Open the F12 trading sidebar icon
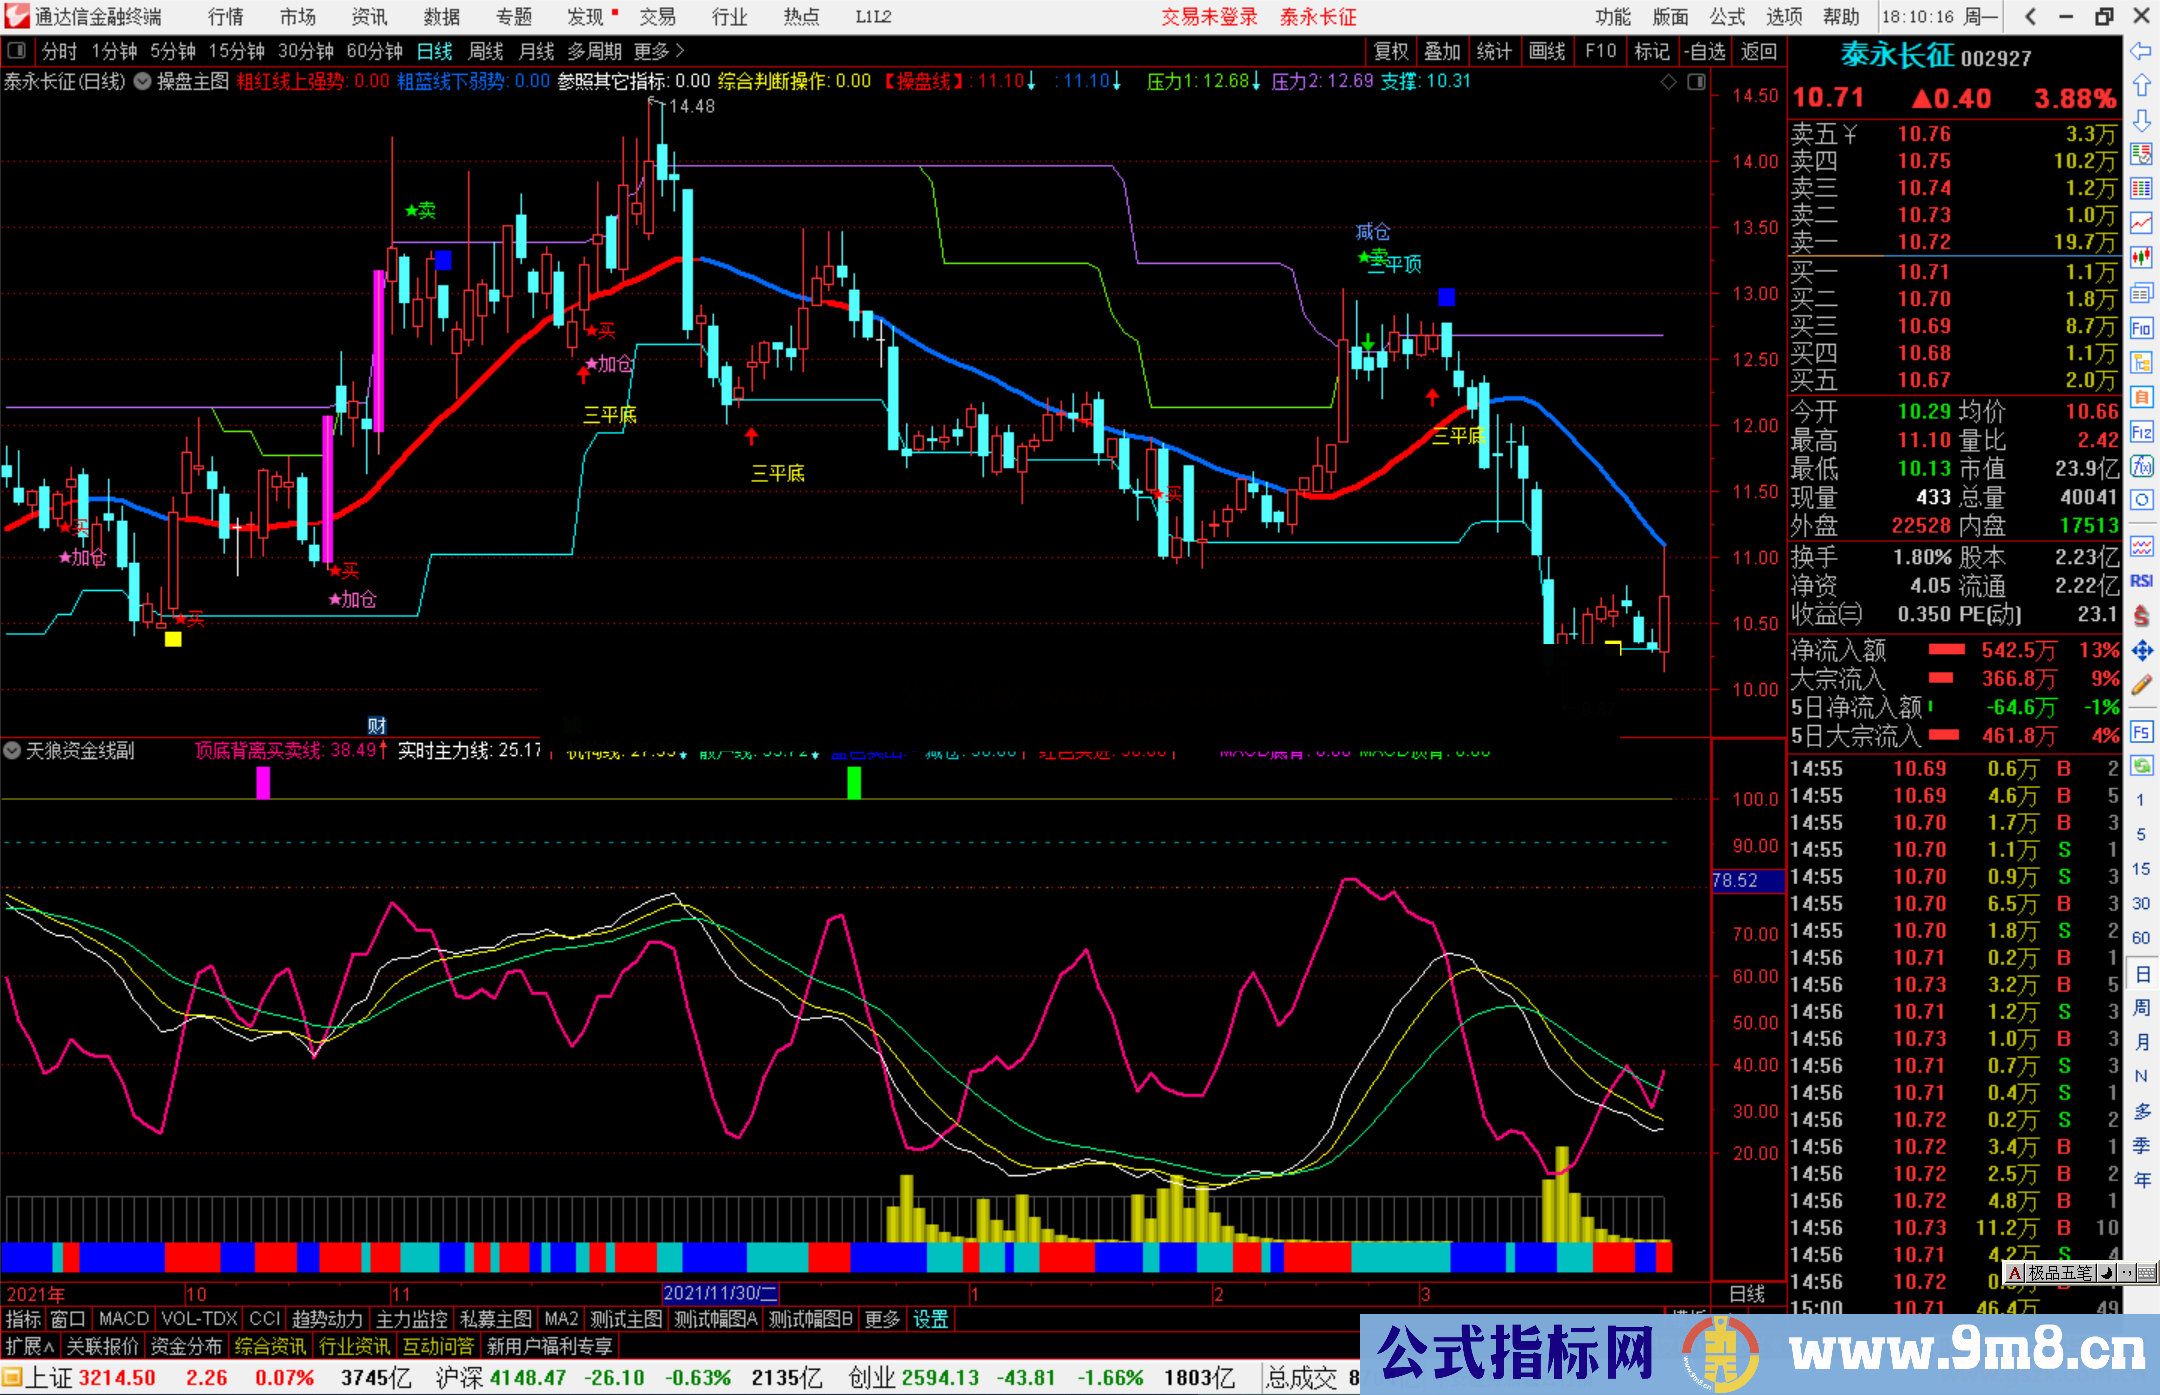2160x1395 pixels. [2141, 432]
